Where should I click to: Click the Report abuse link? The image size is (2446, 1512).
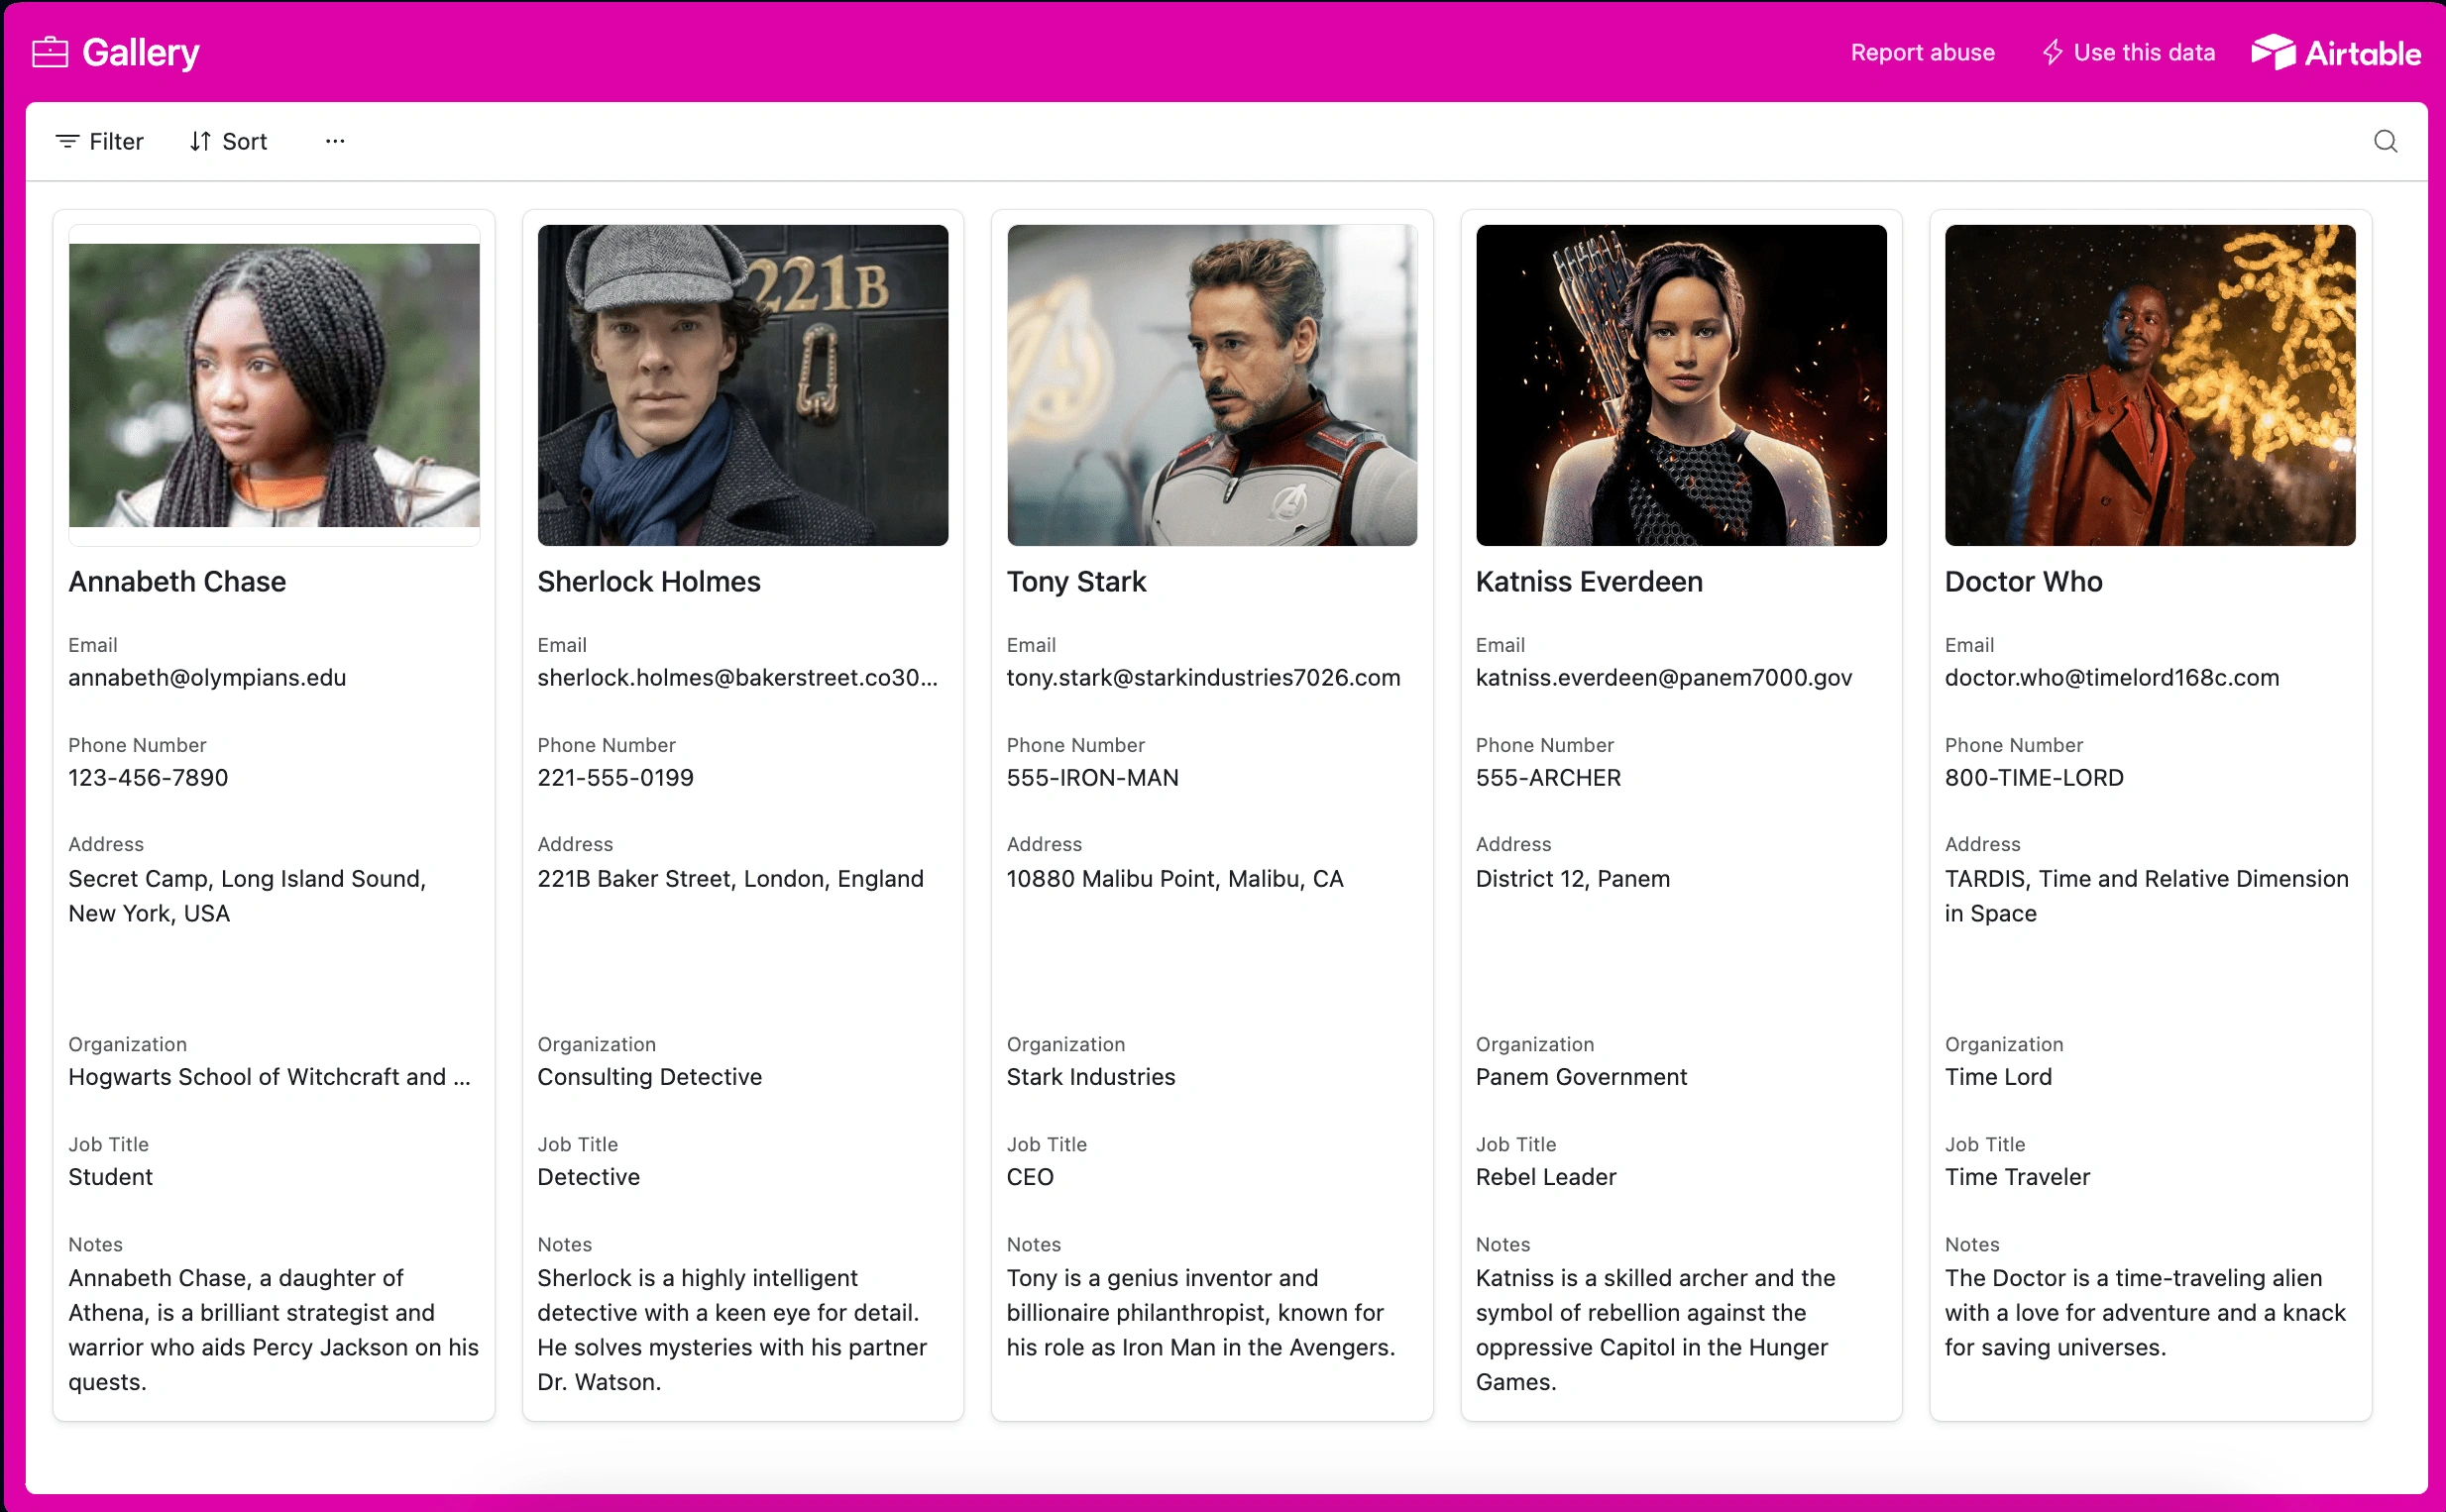(x=1922, y=52)
